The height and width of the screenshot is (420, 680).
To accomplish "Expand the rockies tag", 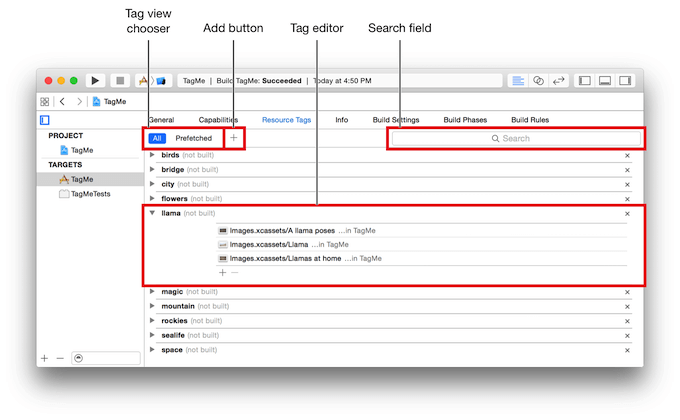I will click(x=152, y=321).
